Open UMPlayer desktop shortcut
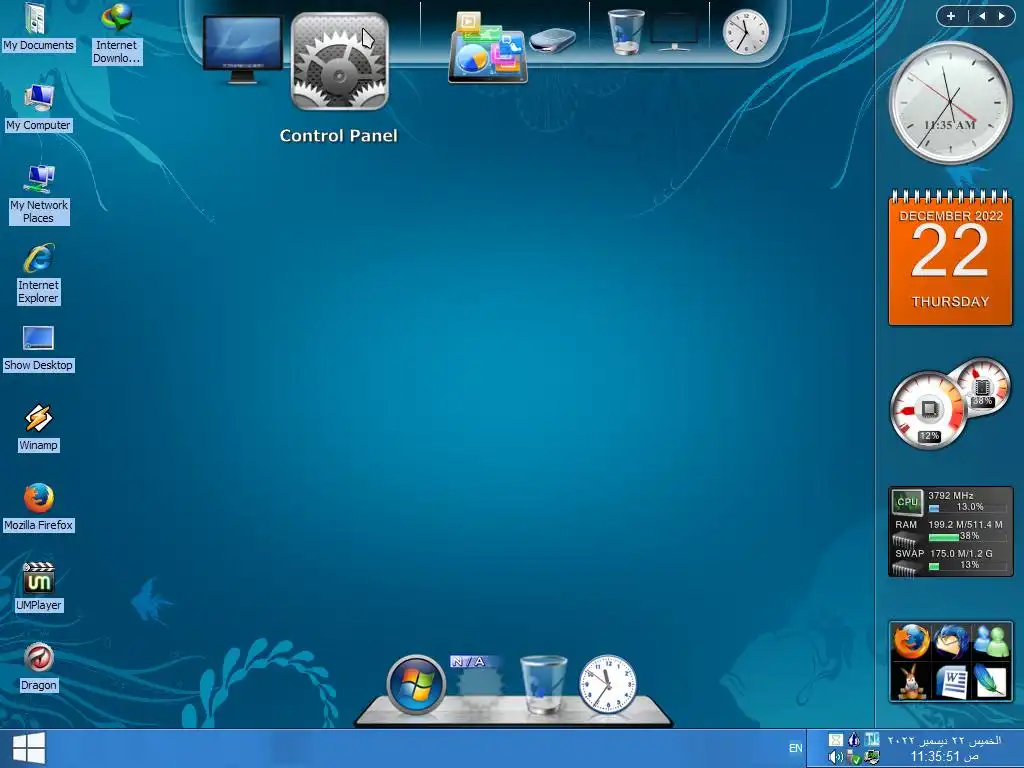1024x768 pixels. 39,588
